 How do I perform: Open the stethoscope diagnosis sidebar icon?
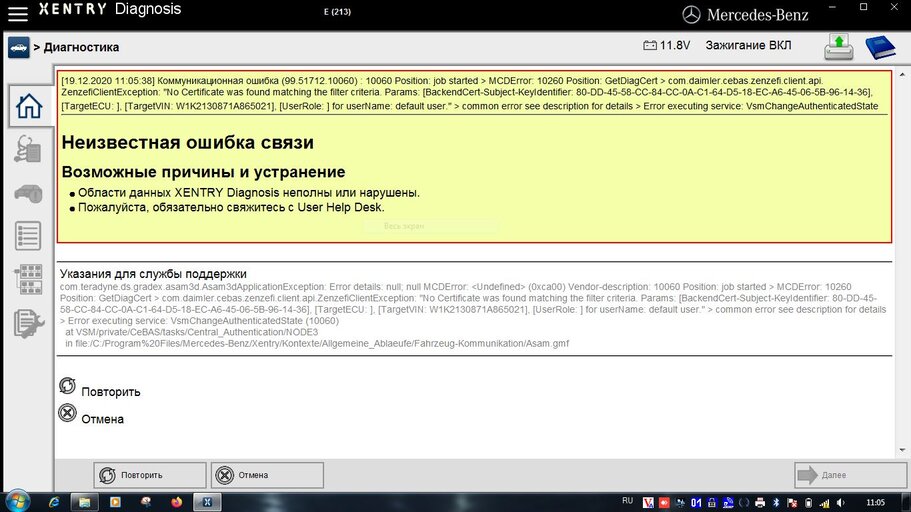click(x=28, y=149)
